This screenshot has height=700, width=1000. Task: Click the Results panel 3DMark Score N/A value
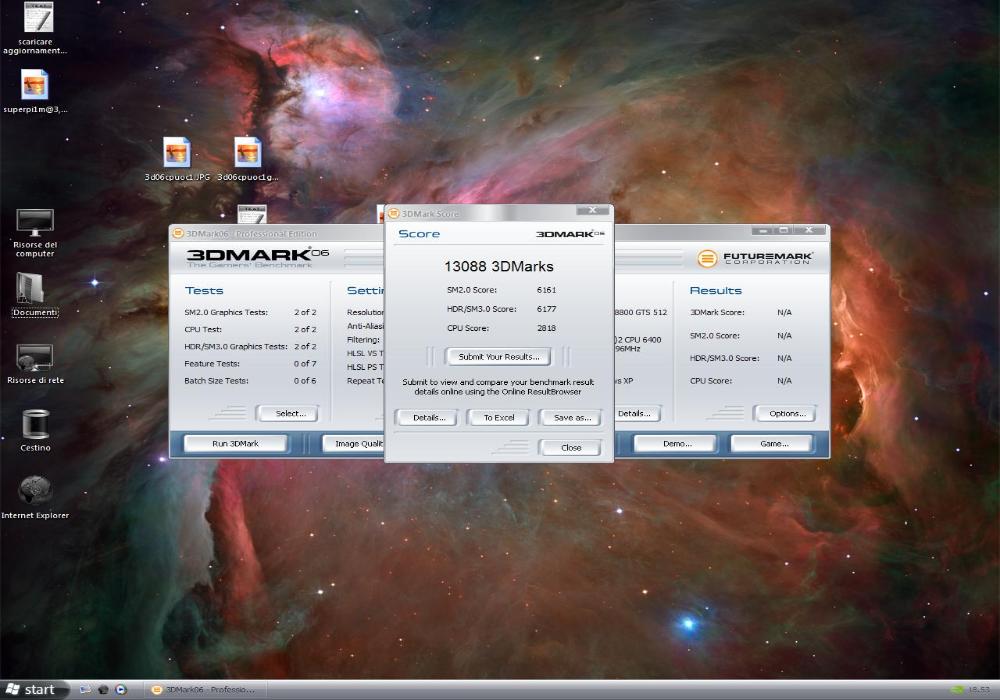[784, 312]
